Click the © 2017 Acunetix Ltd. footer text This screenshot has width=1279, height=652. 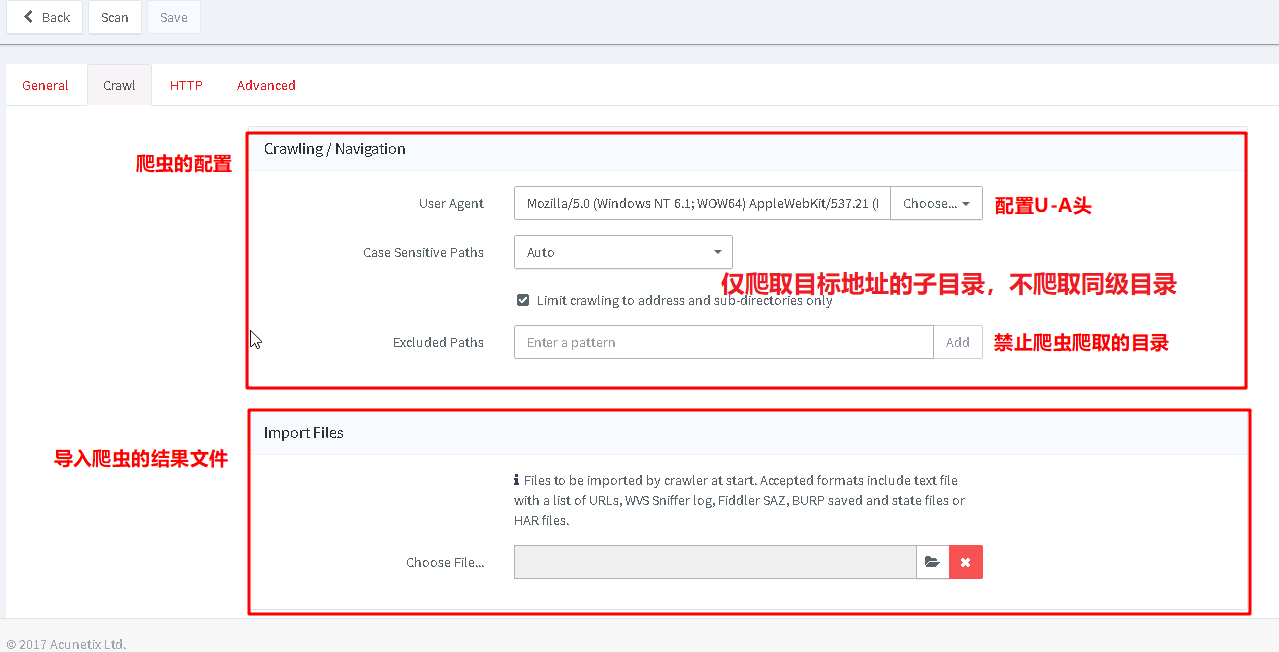click(66, 644)
